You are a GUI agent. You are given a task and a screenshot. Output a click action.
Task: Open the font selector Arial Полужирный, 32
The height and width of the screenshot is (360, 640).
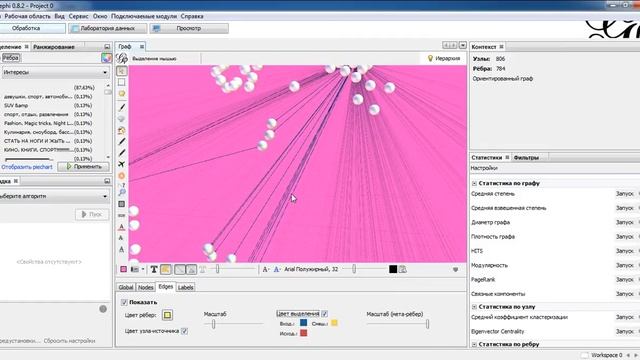[x=311, y=269]
